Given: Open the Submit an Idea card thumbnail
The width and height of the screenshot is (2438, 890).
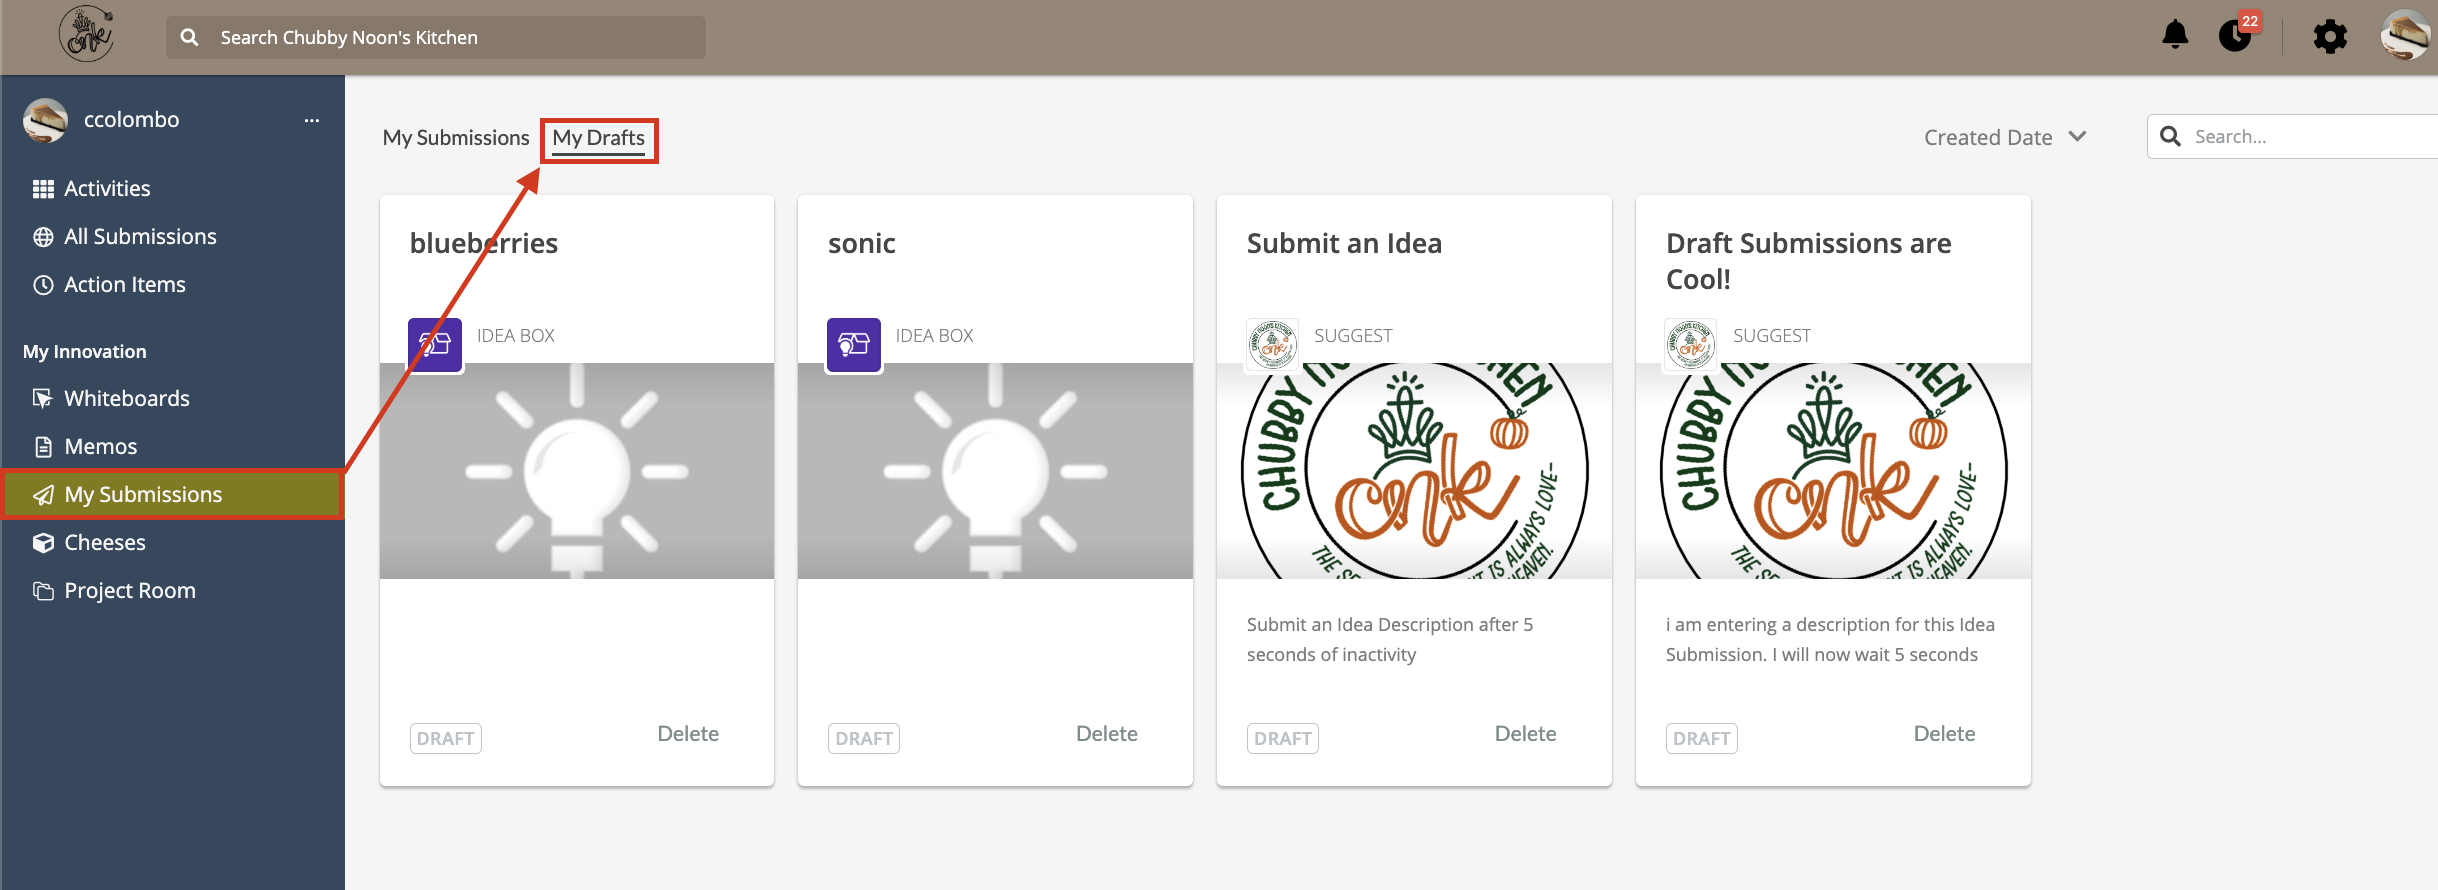Looking at the screenshot, I should (1414, 471).
